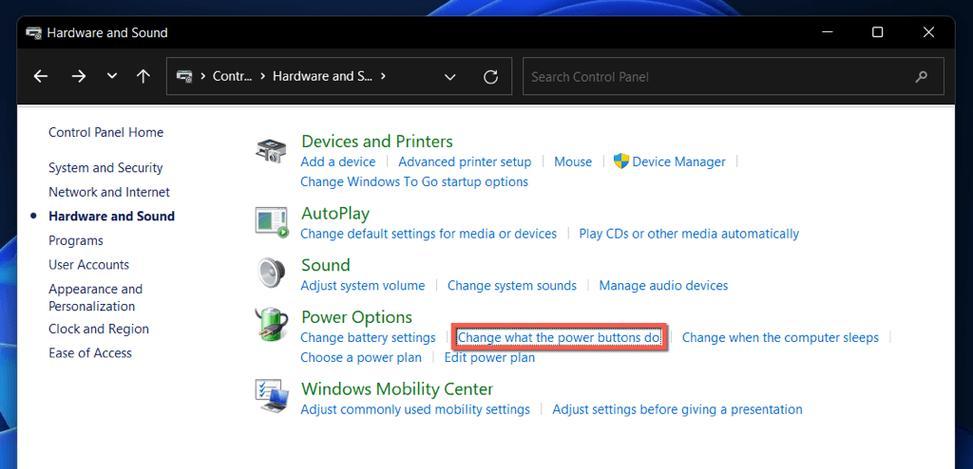Minimize the Hardware and Sound window
The width and height of the screenshot is (973, 469).
(x=827, y=32)
